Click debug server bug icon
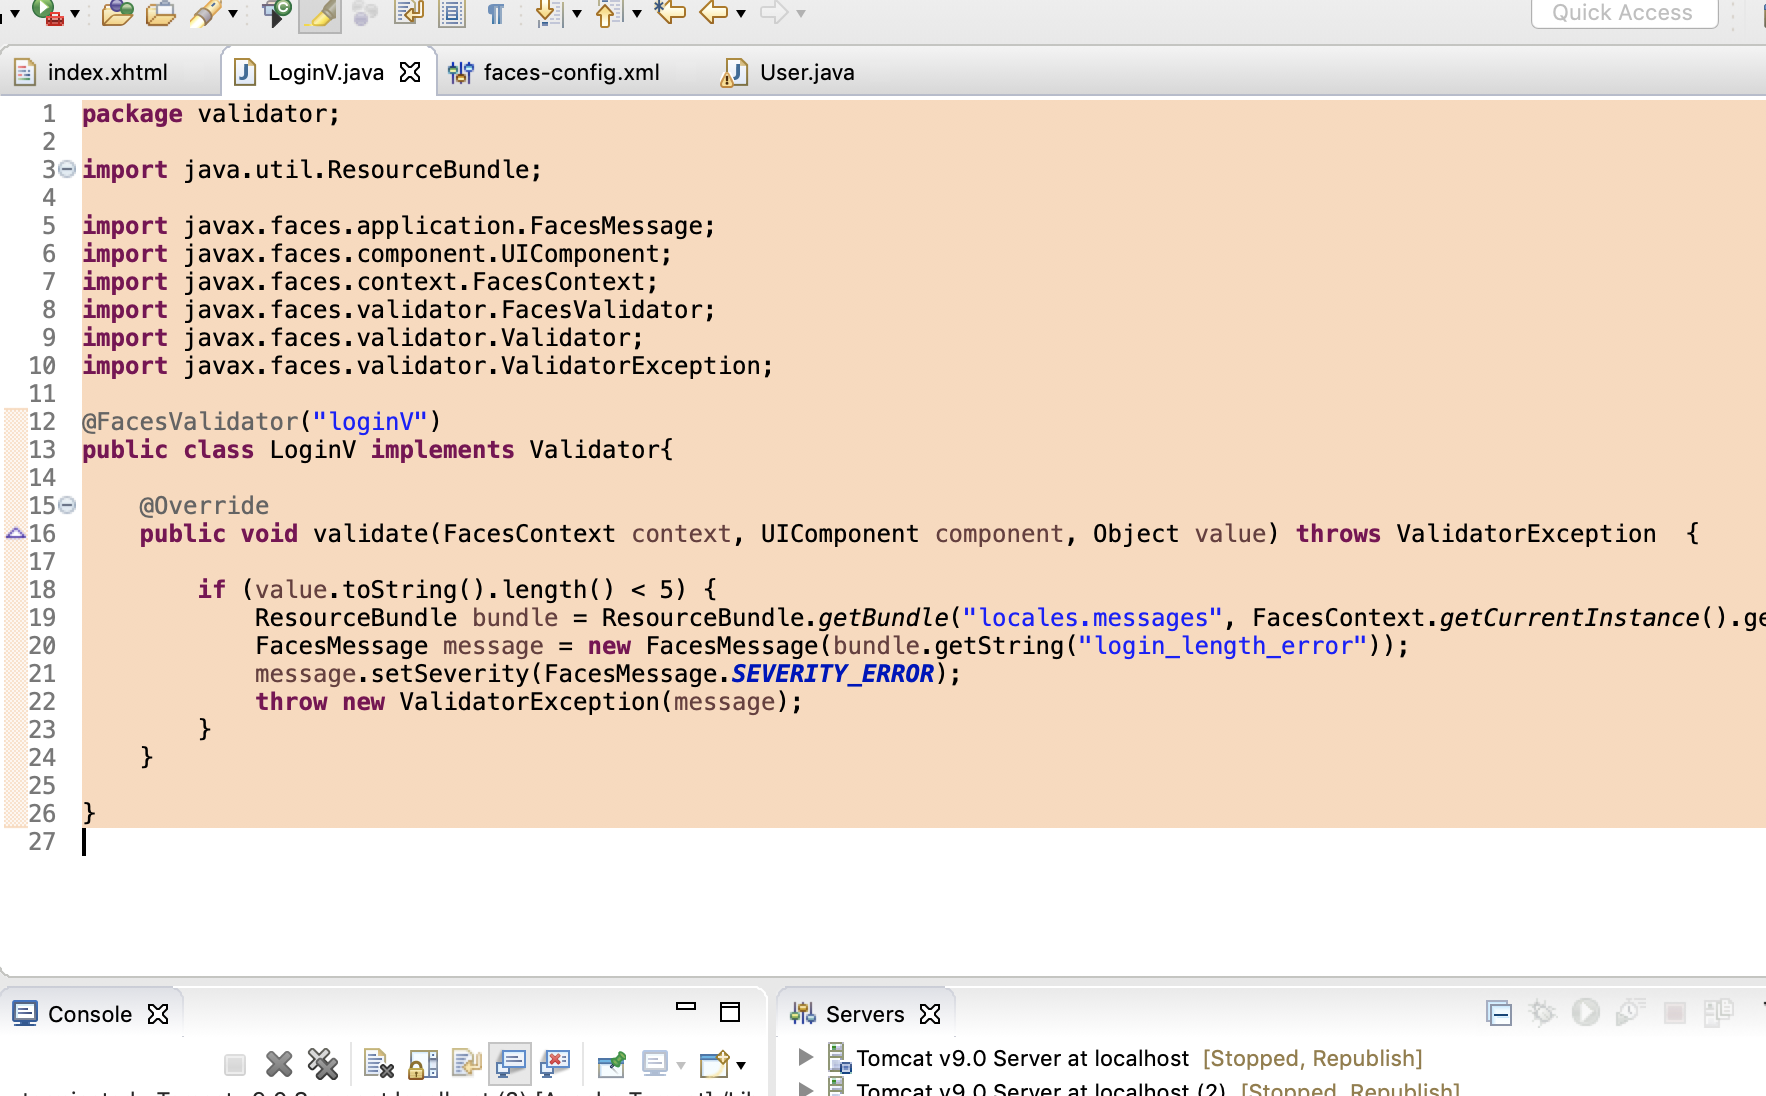1766x1096 pixels. point(1542,1013)
